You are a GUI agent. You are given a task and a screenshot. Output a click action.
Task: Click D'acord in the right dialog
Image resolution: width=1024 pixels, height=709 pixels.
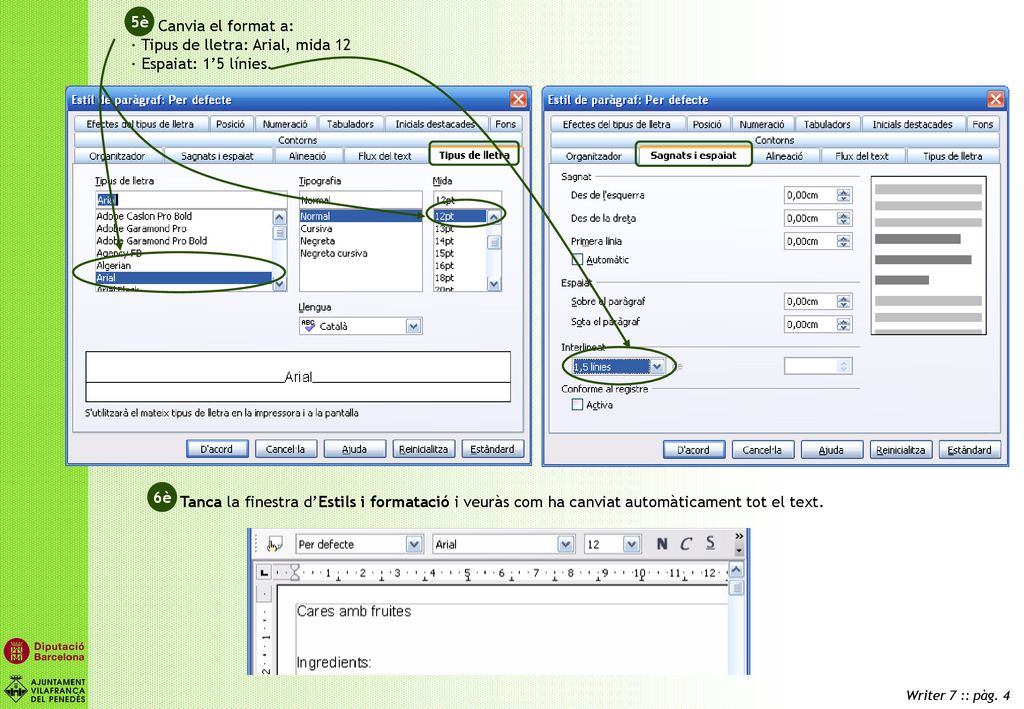pyautogui.click(x=694, y=450)
